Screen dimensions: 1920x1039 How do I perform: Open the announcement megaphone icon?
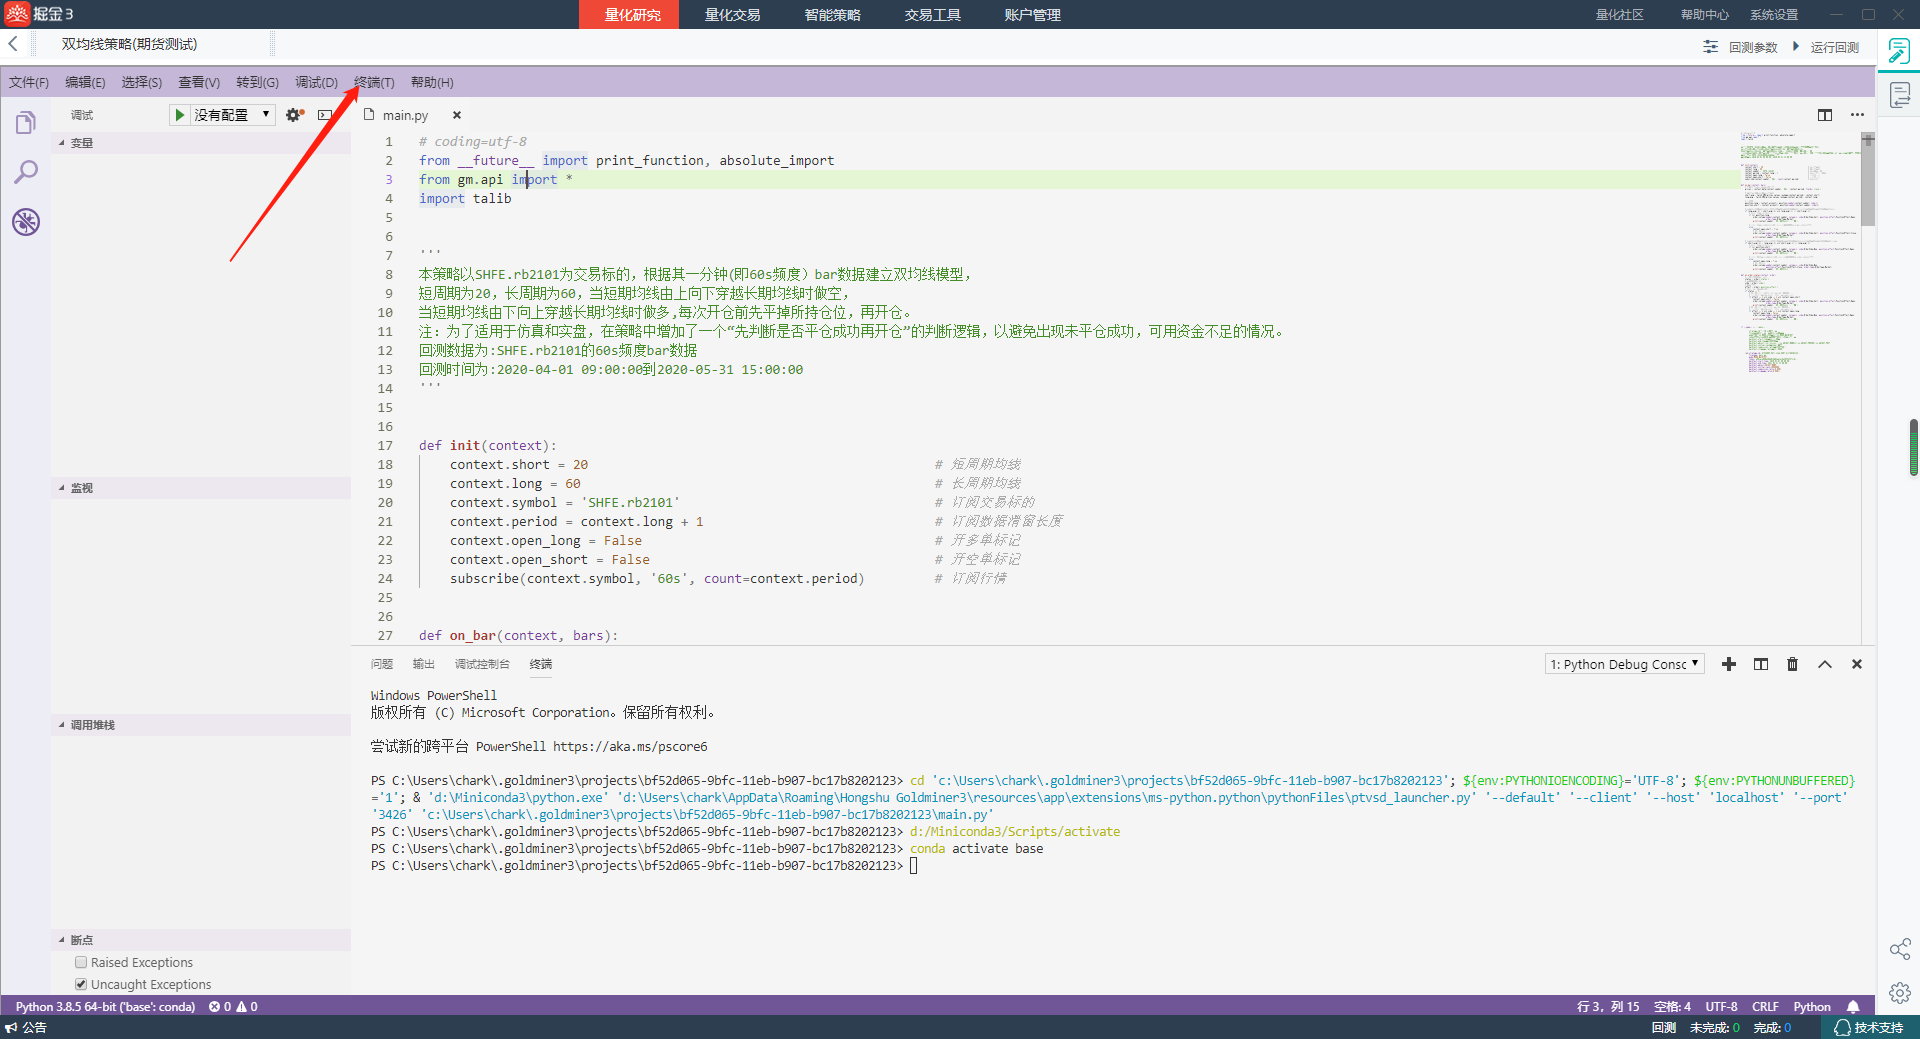[x=11, y=1028]
